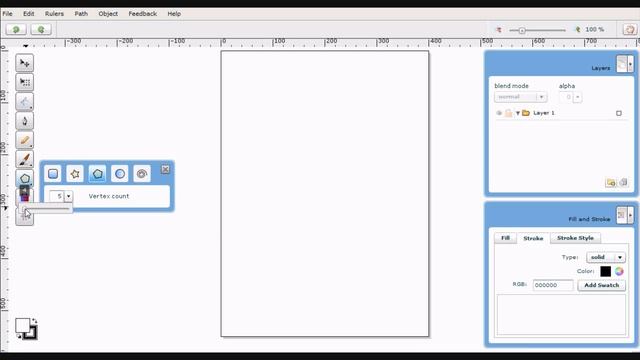Image resolution: width=640 pixels, height=360 pixels.
Task: Open the Layers panel header dropdown arrow
Action: [x=631, y=64]
